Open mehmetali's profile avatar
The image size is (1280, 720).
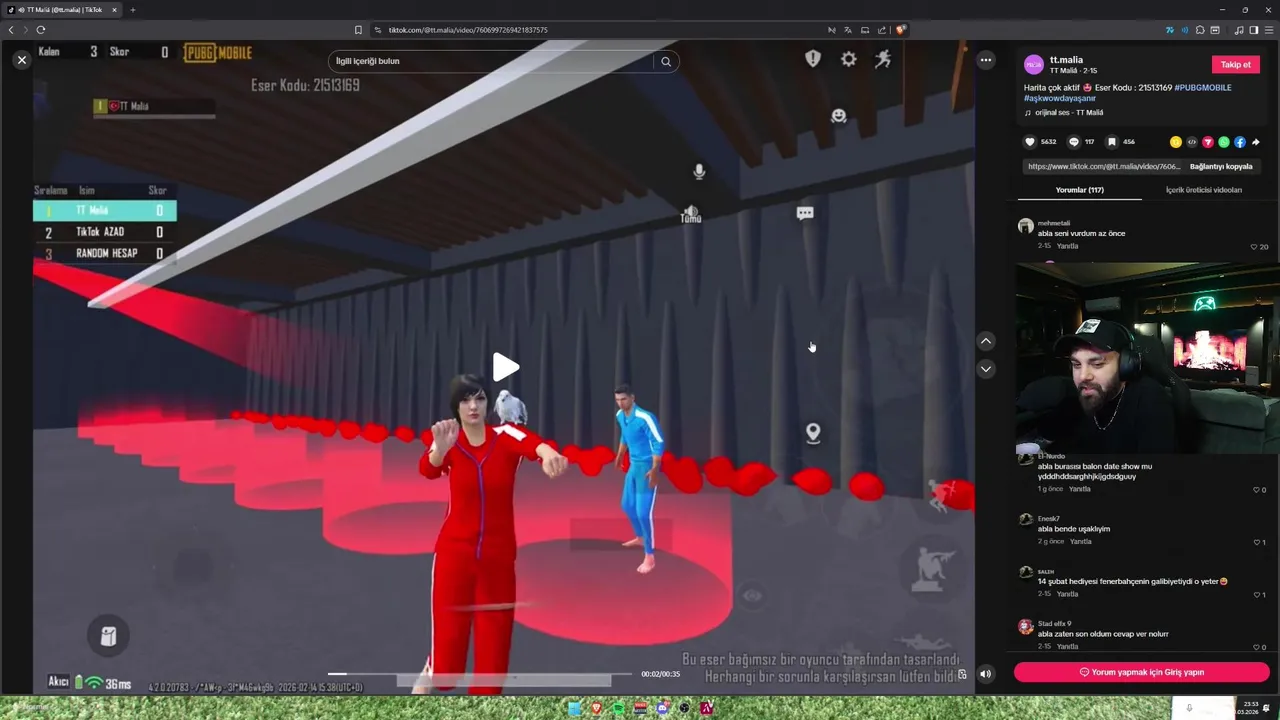1026,226
